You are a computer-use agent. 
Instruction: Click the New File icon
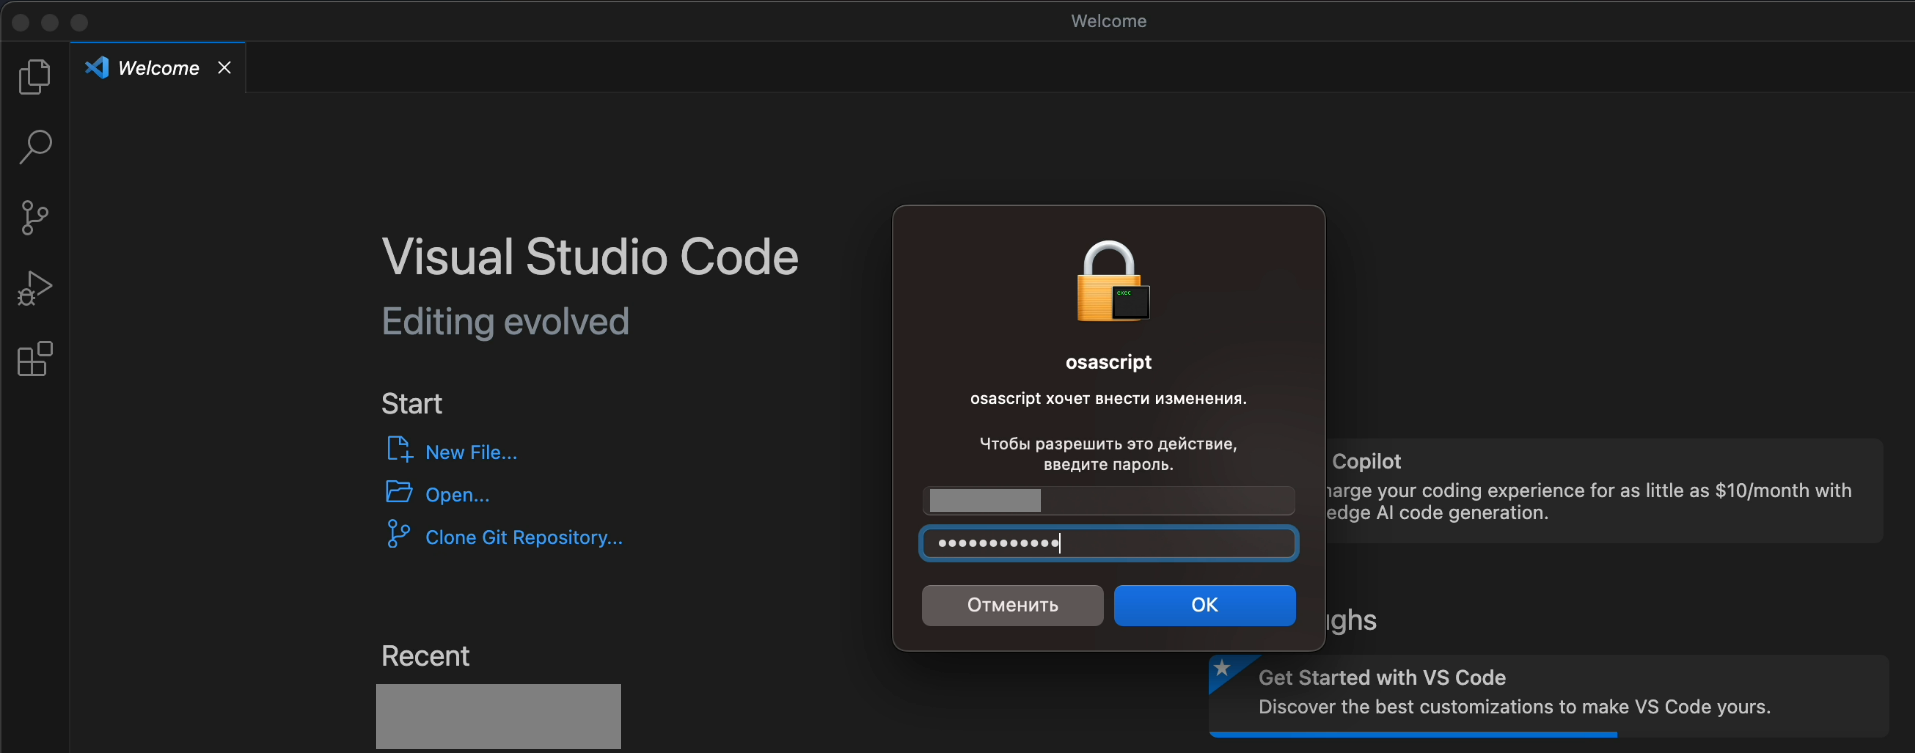point(399,450)
